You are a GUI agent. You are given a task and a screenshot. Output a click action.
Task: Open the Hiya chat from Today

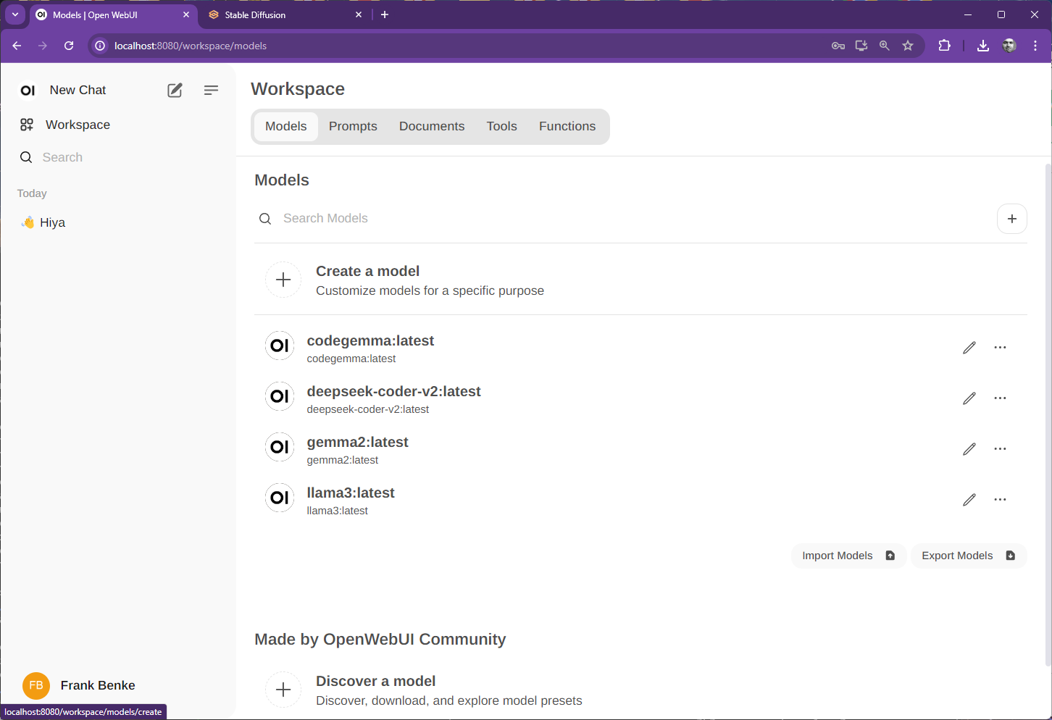click(x=52, y=223)
